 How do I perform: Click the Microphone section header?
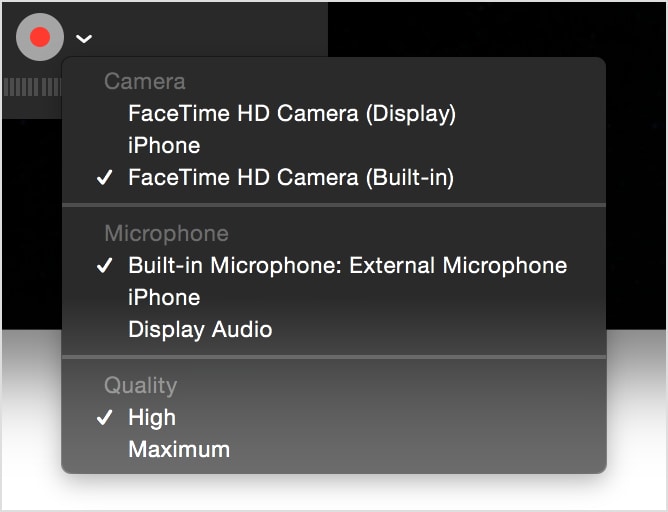pyautogui.click(x=166, y=234)
